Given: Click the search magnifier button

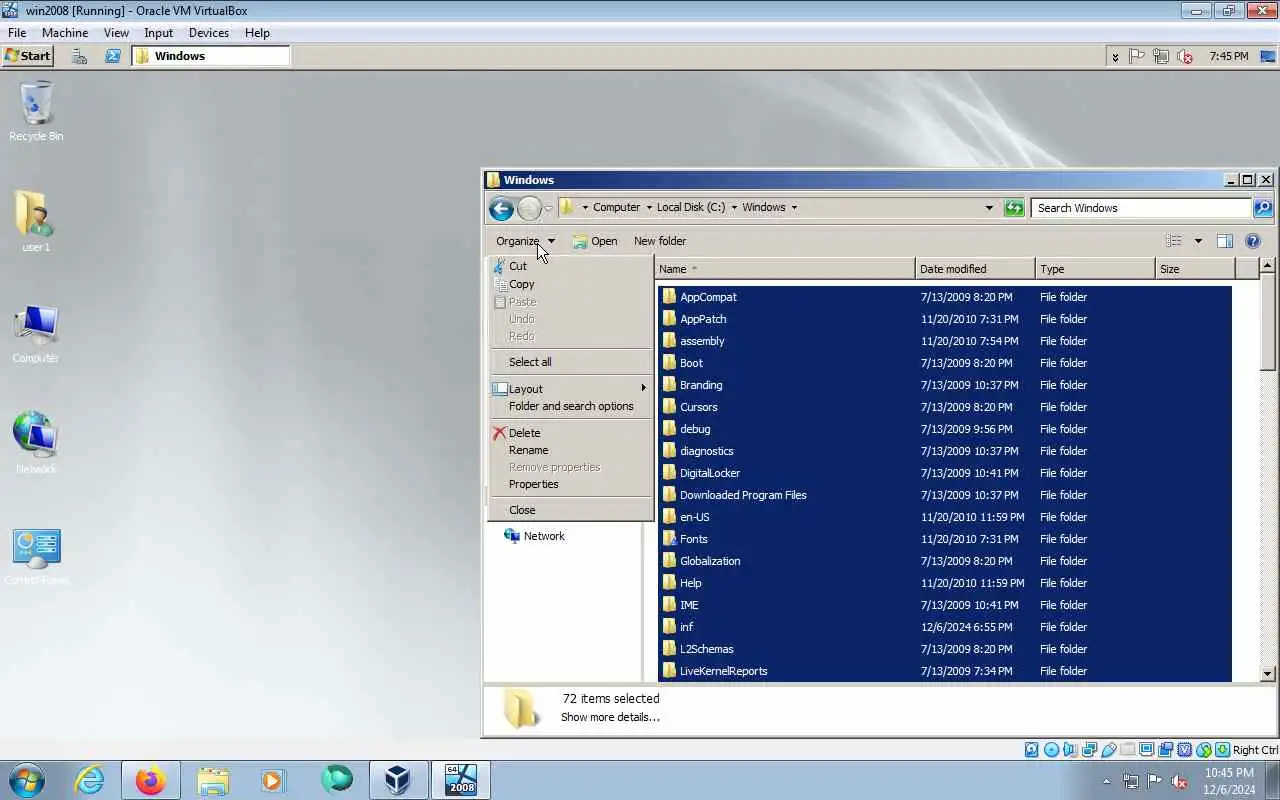Looking at the screenshot, I should pos(1263,208).
